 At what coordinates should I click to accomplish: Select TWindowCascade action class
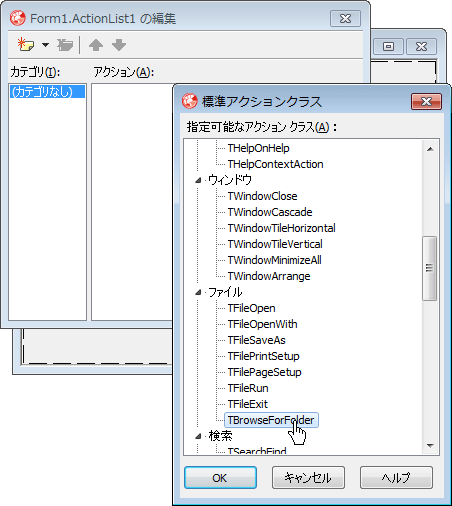click(x=270, y=212)
